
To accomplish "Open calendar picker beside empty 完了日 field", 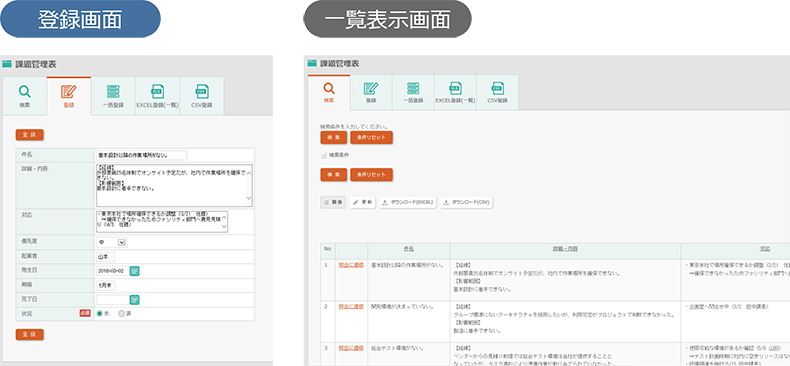I will (135, 300).
